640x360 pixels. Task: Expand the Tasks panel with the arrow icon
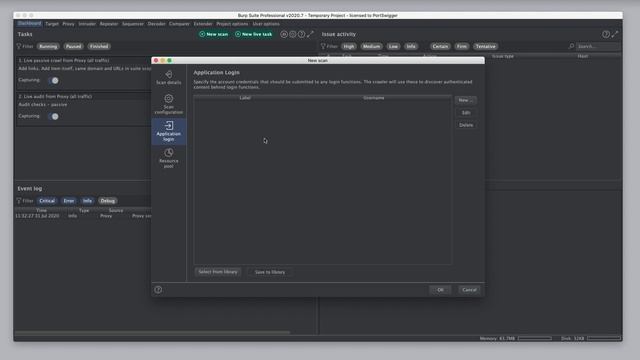pos(311,34)
